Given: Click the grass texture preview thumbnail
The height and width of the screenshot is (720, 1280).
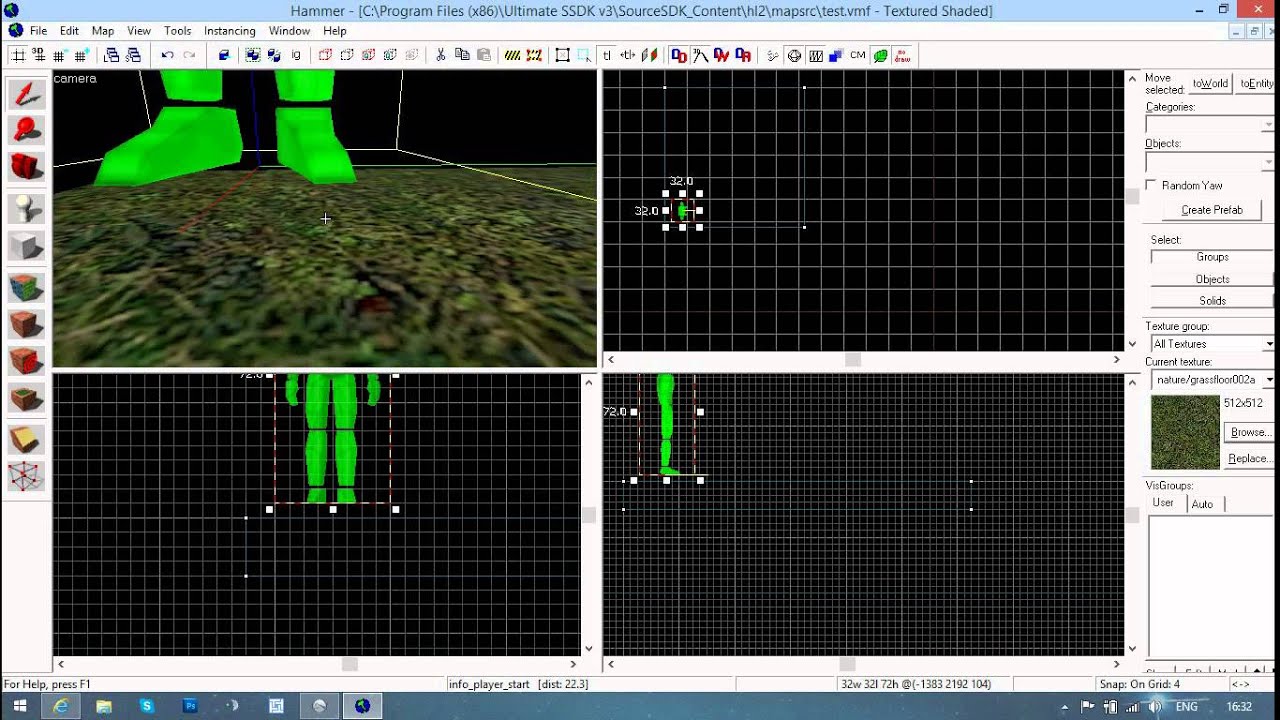Looking at the screenshot, I should (x=1185, y=432).
